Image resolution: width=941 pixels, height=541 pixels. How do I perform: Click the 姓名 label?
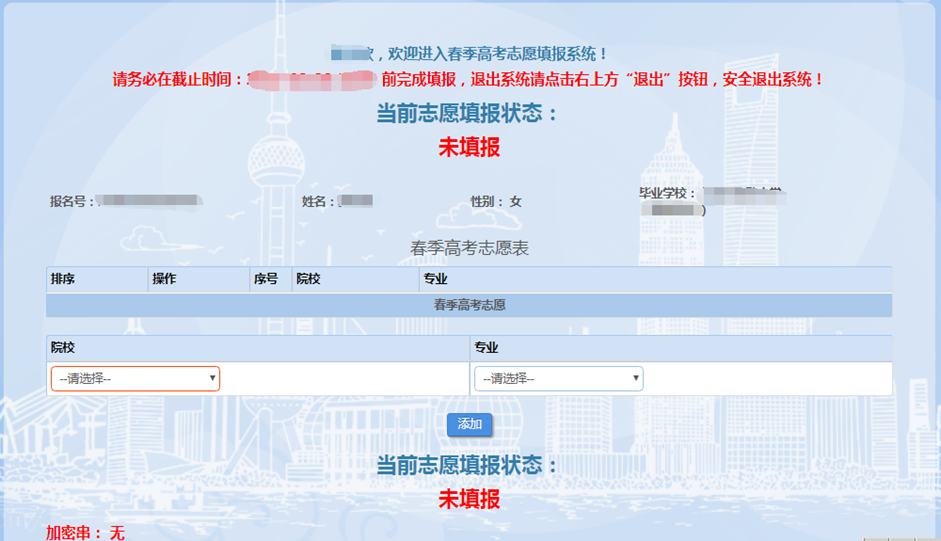pos(319,201)
